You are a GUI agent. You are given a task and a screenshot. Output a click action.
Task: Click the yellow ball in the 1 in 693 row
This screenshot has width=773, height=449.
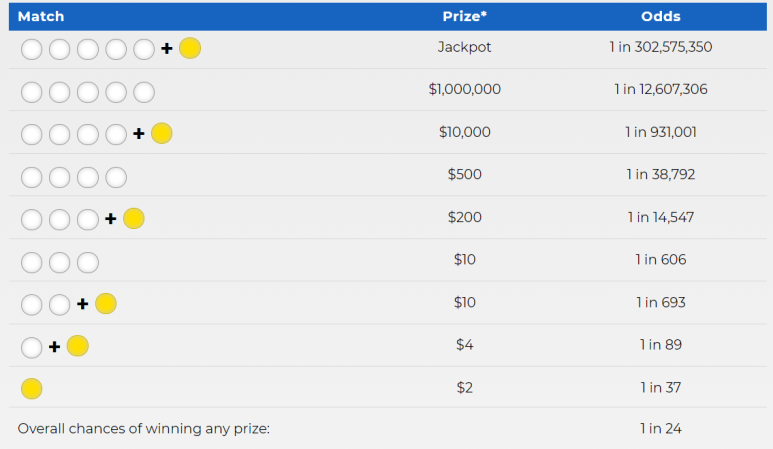(105, 304)
